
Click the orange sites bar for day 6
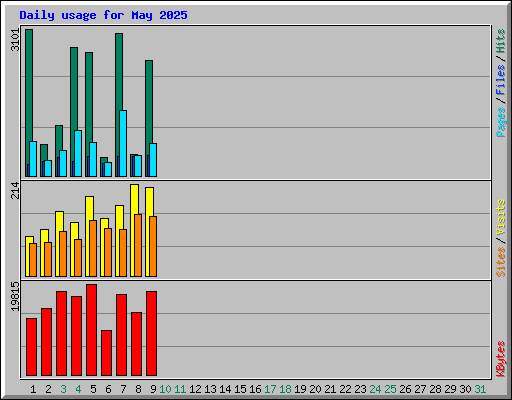click(x=108, y=252)
